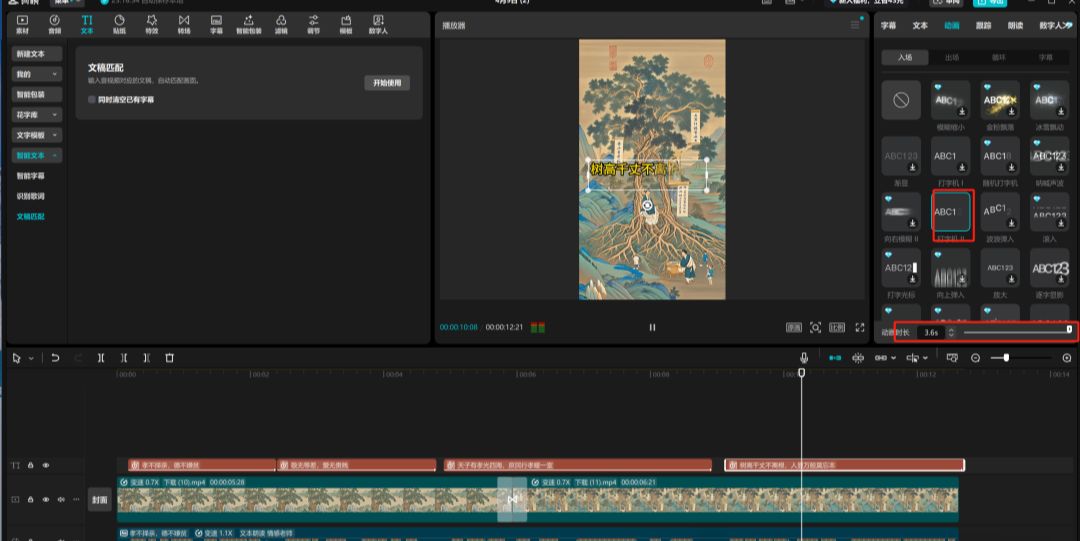Open 识别歌词 in the sidebar

(30, 196)
